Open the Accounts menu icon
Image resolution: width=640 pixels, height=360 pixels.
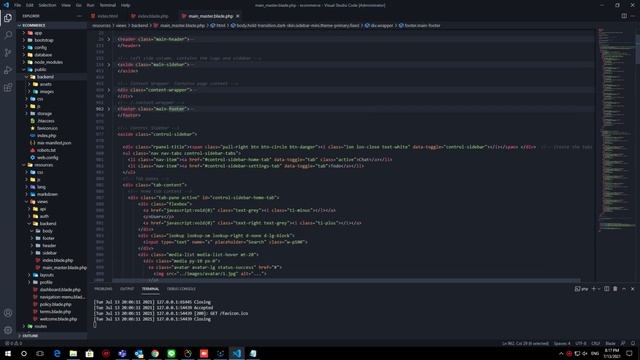8,313
